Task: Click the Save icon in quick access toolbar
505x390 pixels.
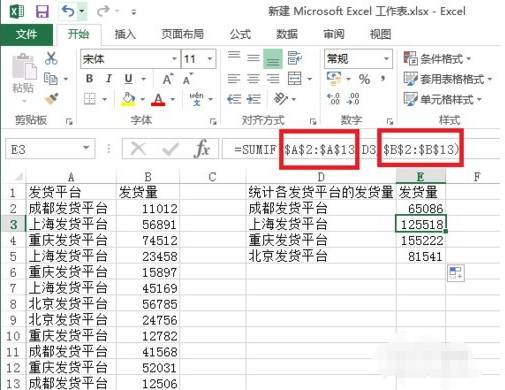Action: point(42,12)
